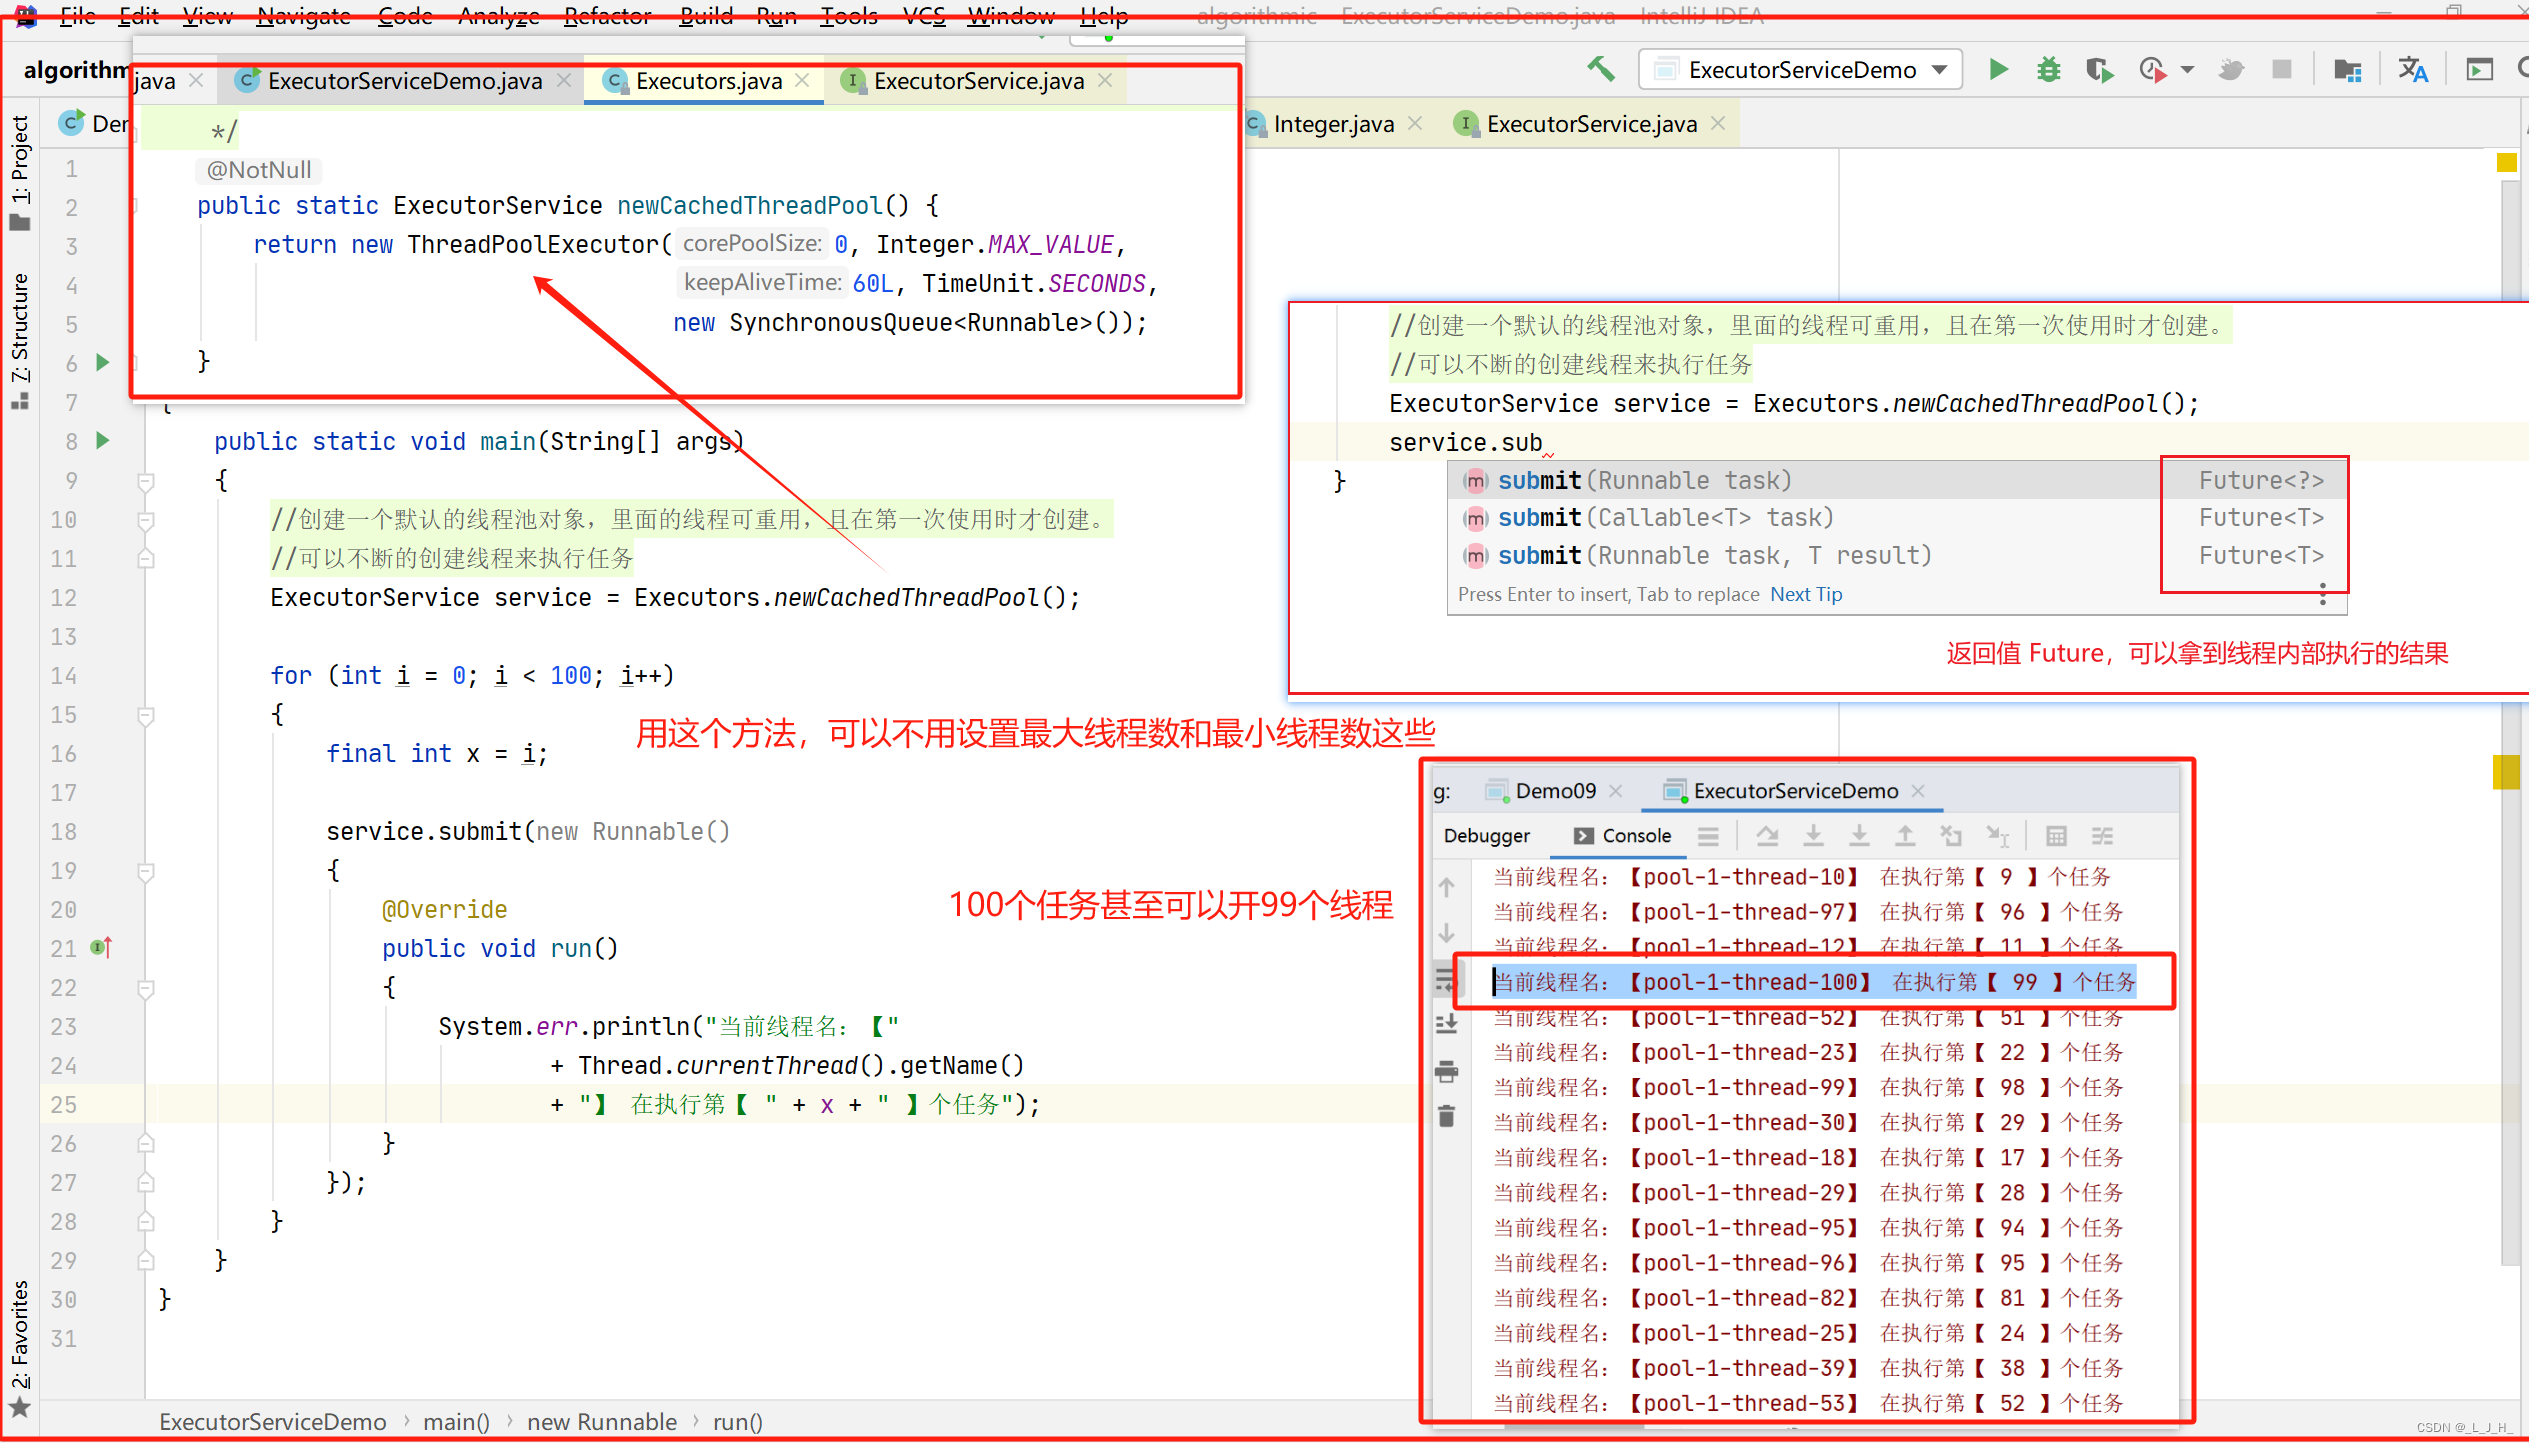2529x1443 pixels.
Task: Click the grey Stop square button
Action: pyautogui.click(x=2282, y=69)
